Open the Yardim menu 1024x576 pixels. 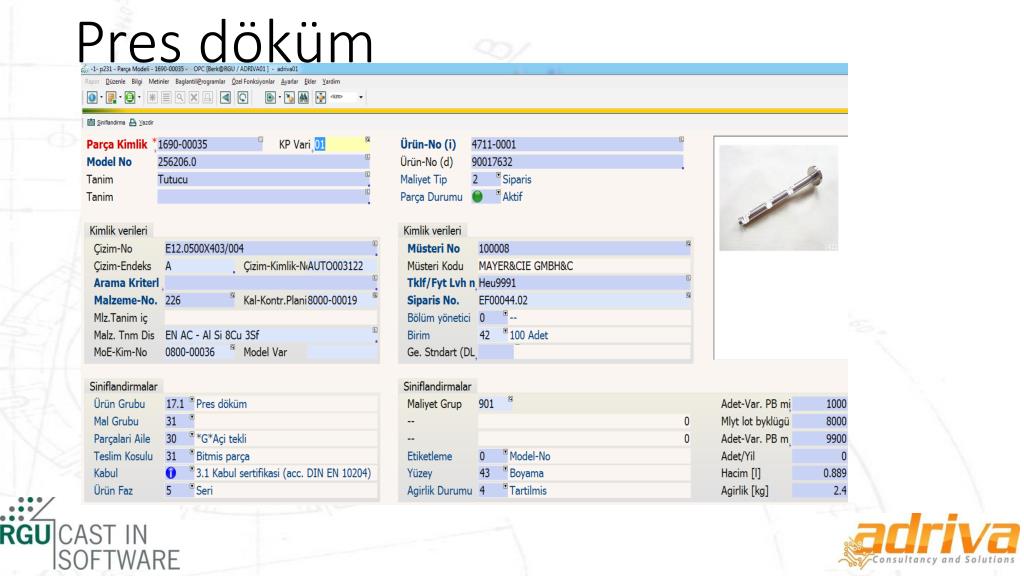coord(331,82)
